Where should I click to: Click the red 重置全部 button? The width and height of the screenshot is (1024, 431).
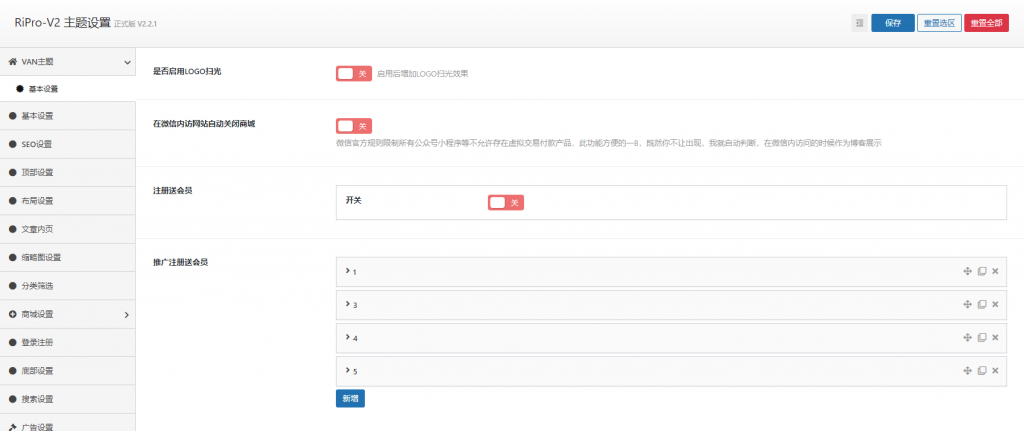(986, 23)
